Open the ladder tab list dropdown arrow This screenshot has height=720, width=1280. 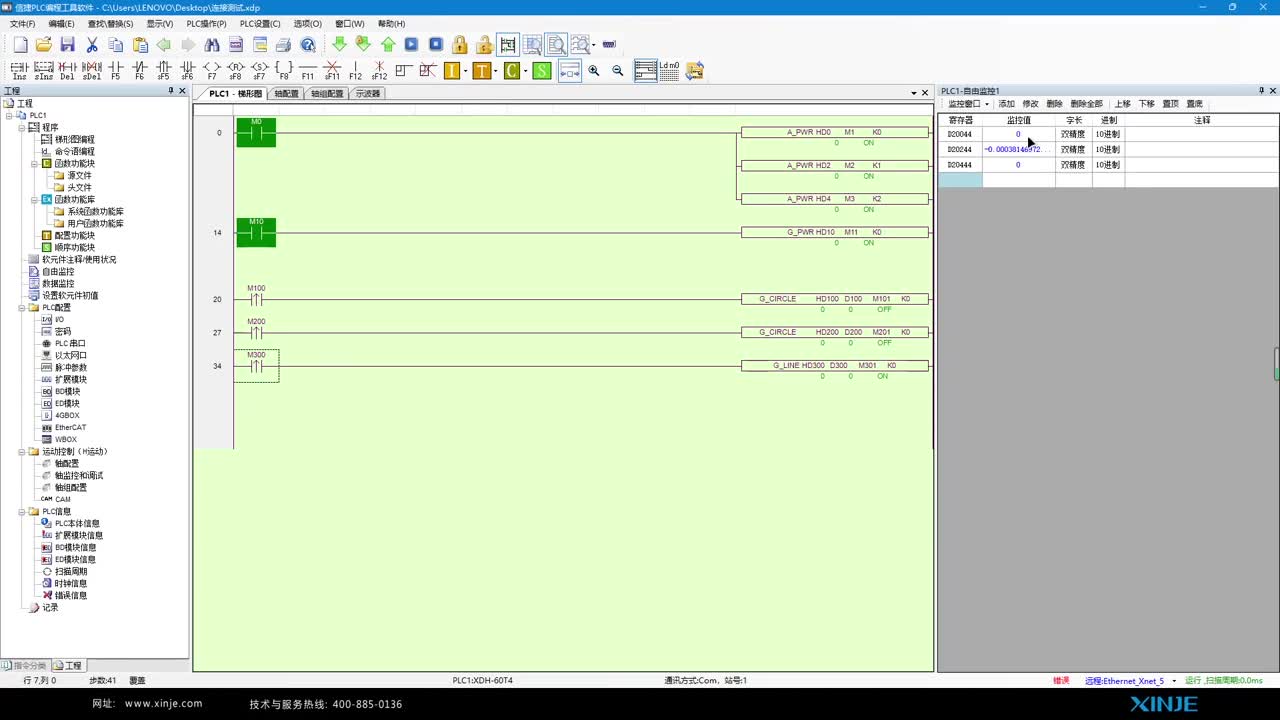(913, 93)
